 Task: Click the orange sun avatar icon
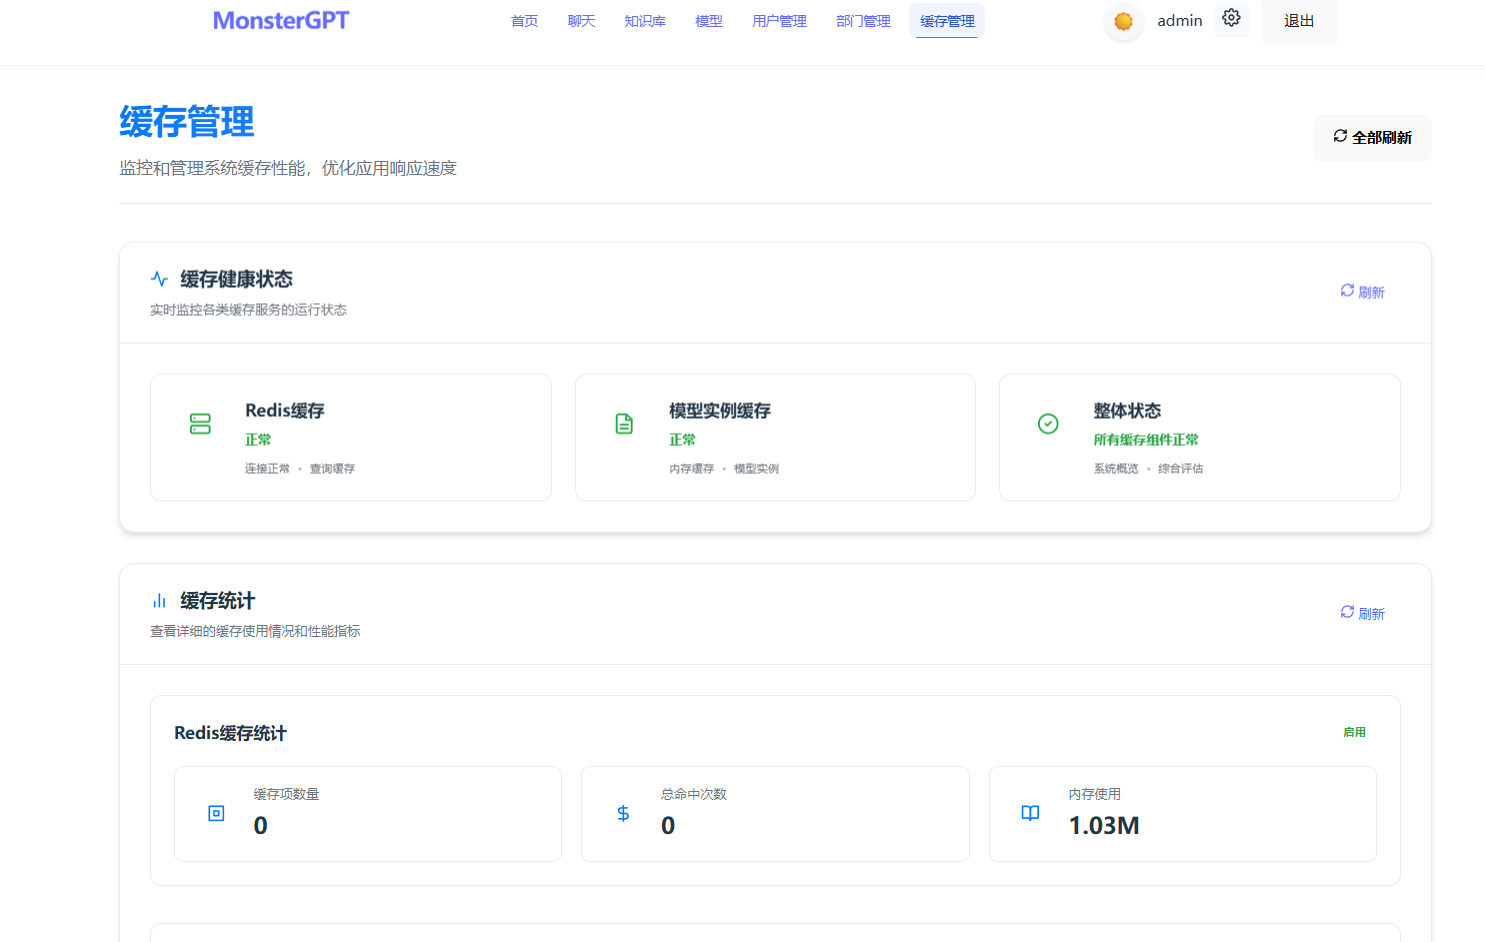point(1124,21)
